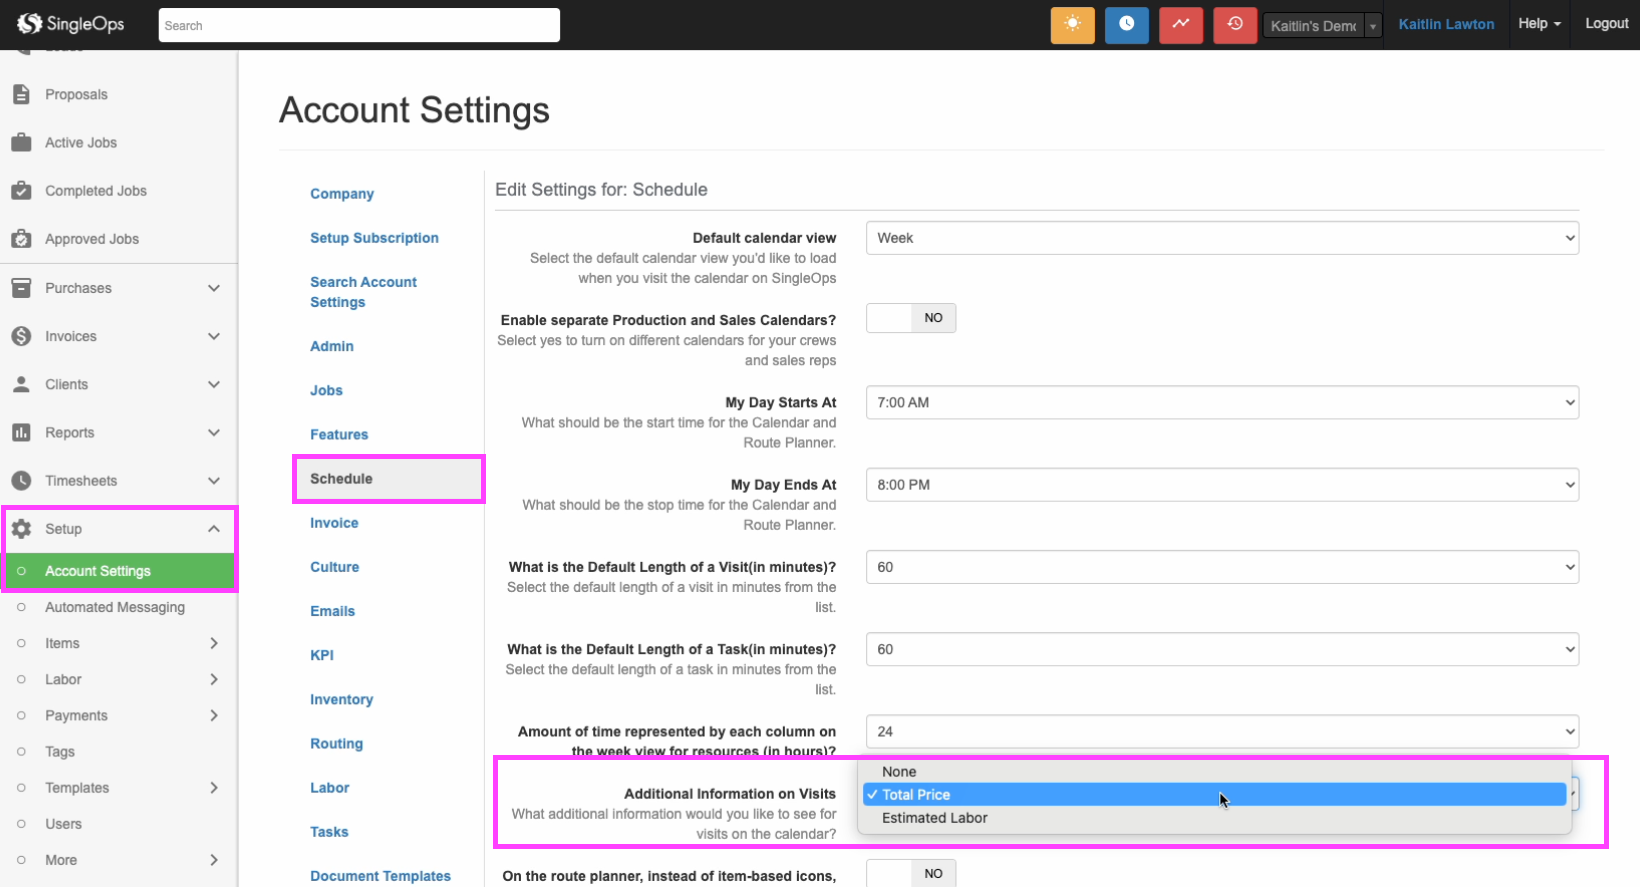
Task: Click the Logout link
Action: click(1606, 24)
